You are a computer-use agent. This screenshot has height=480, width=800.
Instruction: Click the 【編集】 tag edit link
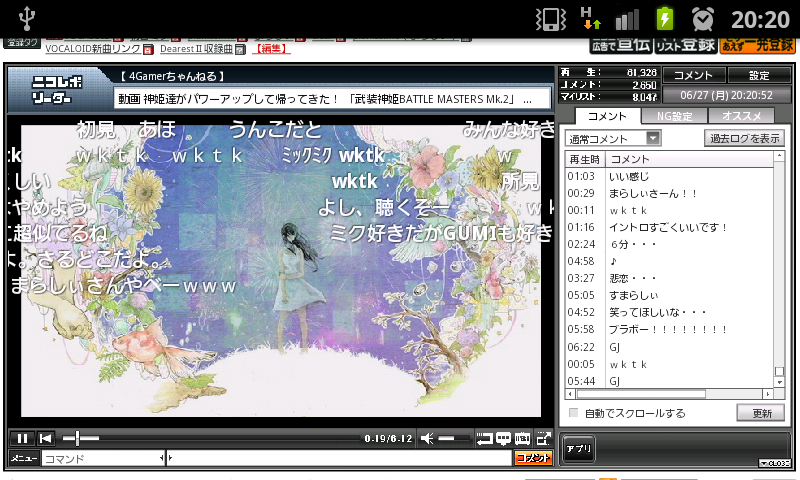point(271,48)
